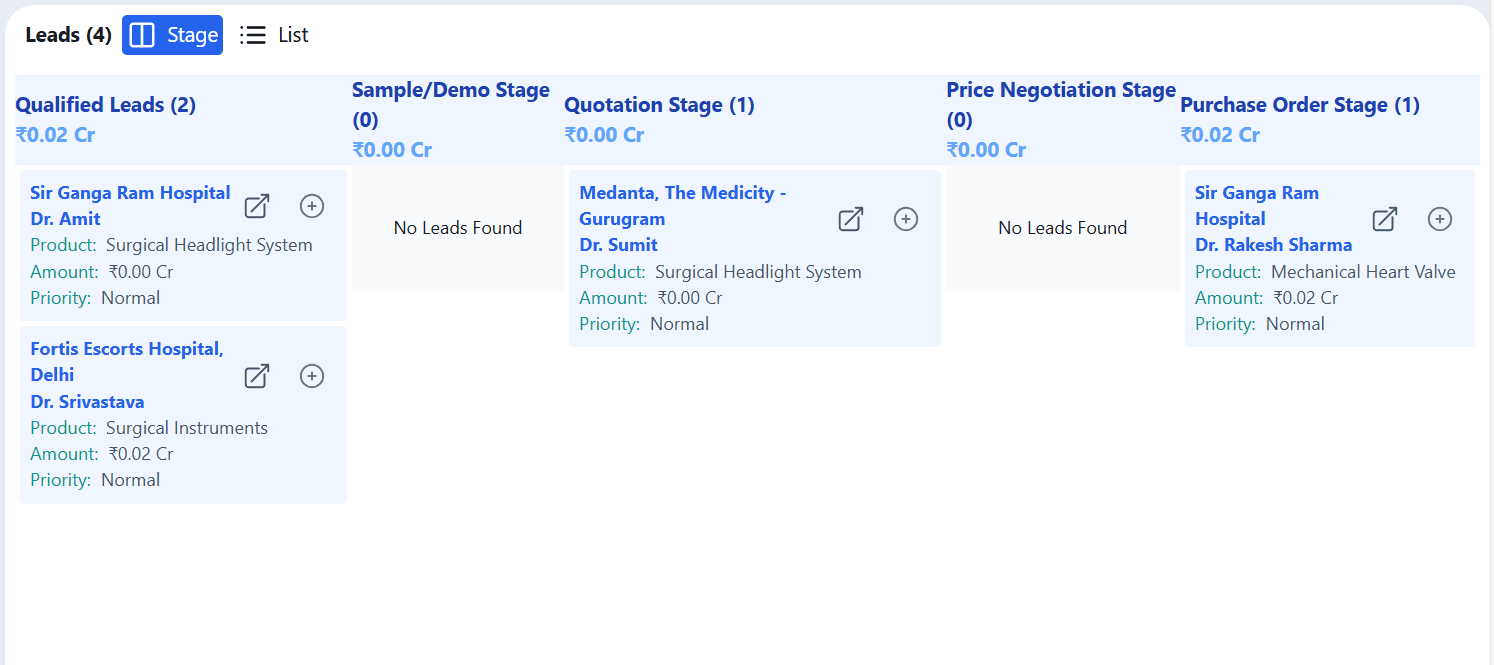The width and height of the screenshot is (1494, 665).
Task: Select the Quotation Stage (1) column header
Action: point(659,105)
